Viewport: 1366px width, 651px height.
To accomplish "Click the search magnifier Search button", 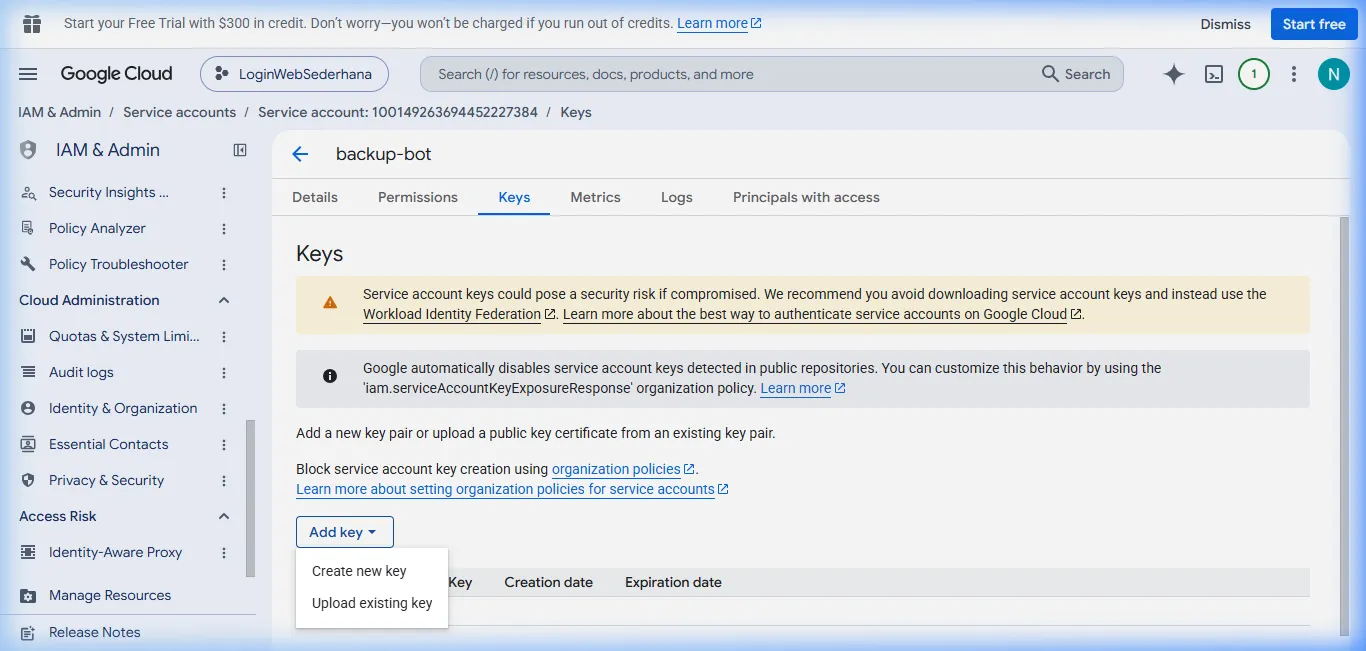I will pos(1076,74).
